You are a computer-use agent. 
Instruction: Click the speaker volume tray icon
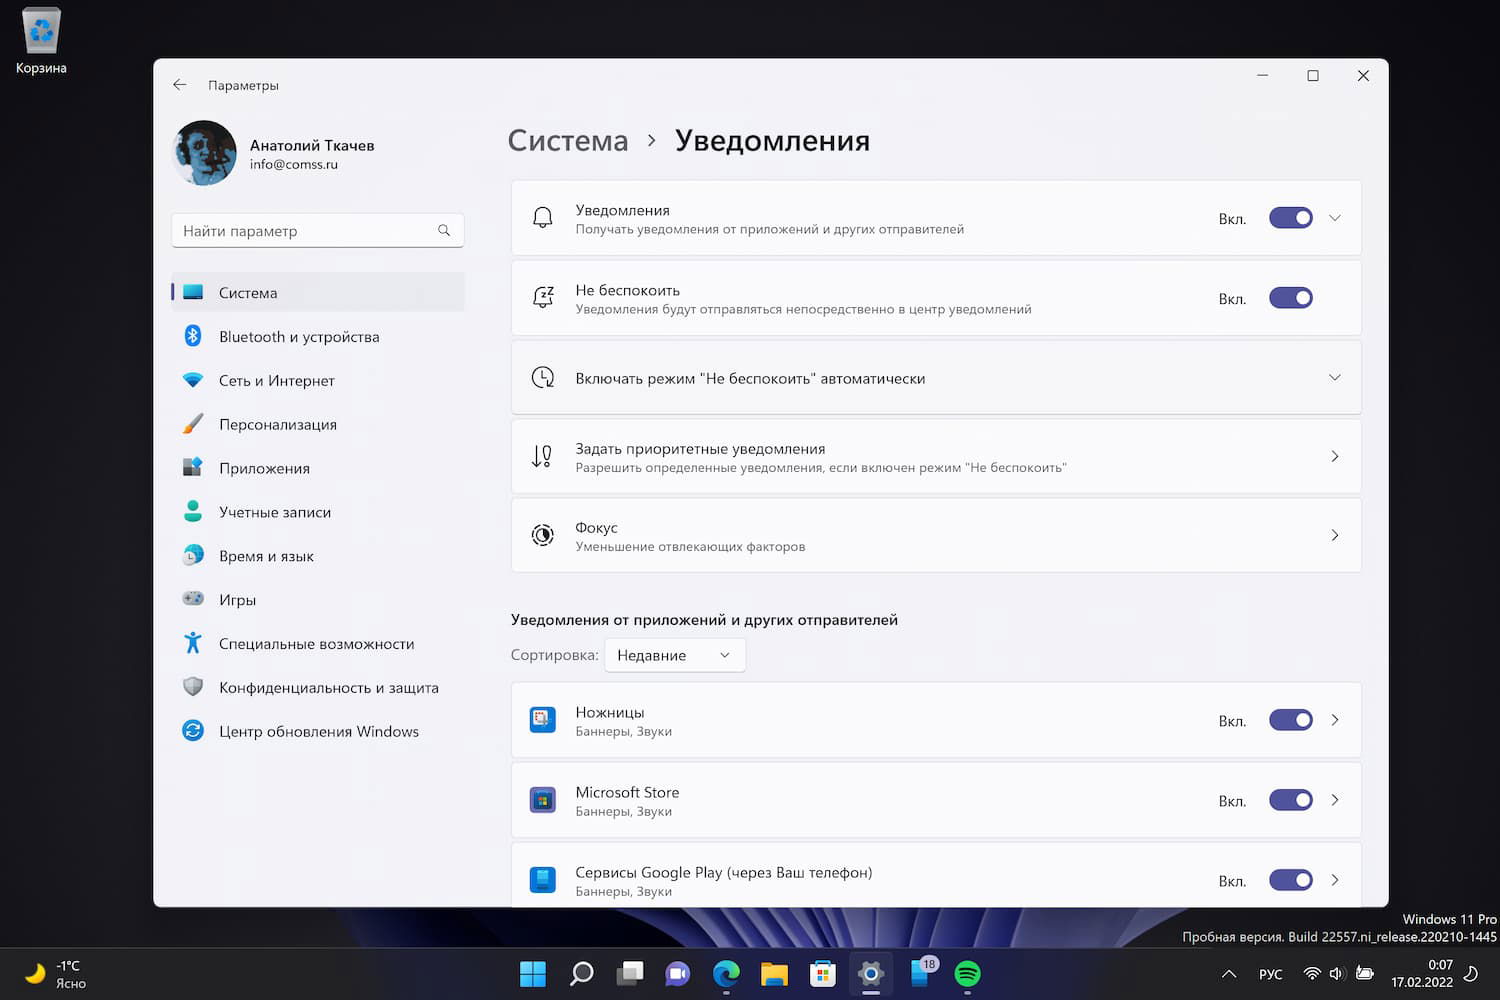coord(1337,973)
